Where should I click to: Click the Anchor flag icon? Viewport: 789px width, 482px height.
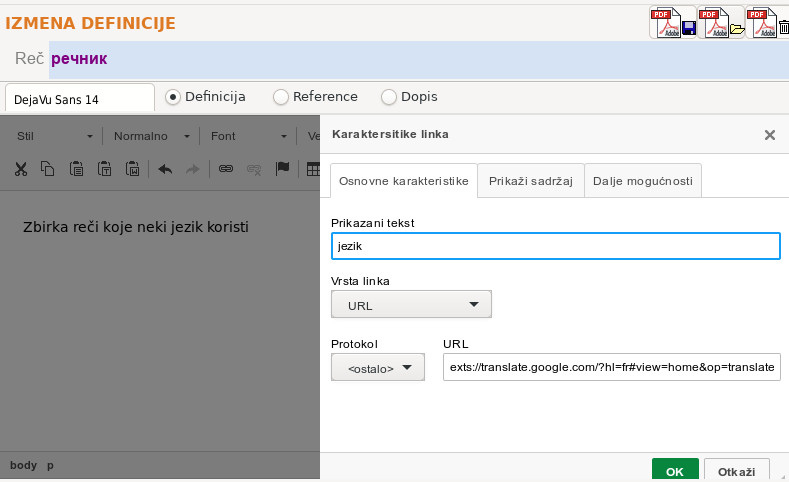pos(282,169)
